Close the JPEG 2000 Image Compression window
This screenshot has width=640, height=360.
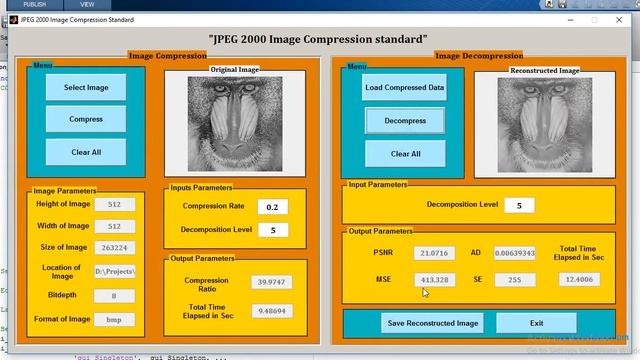619,20
